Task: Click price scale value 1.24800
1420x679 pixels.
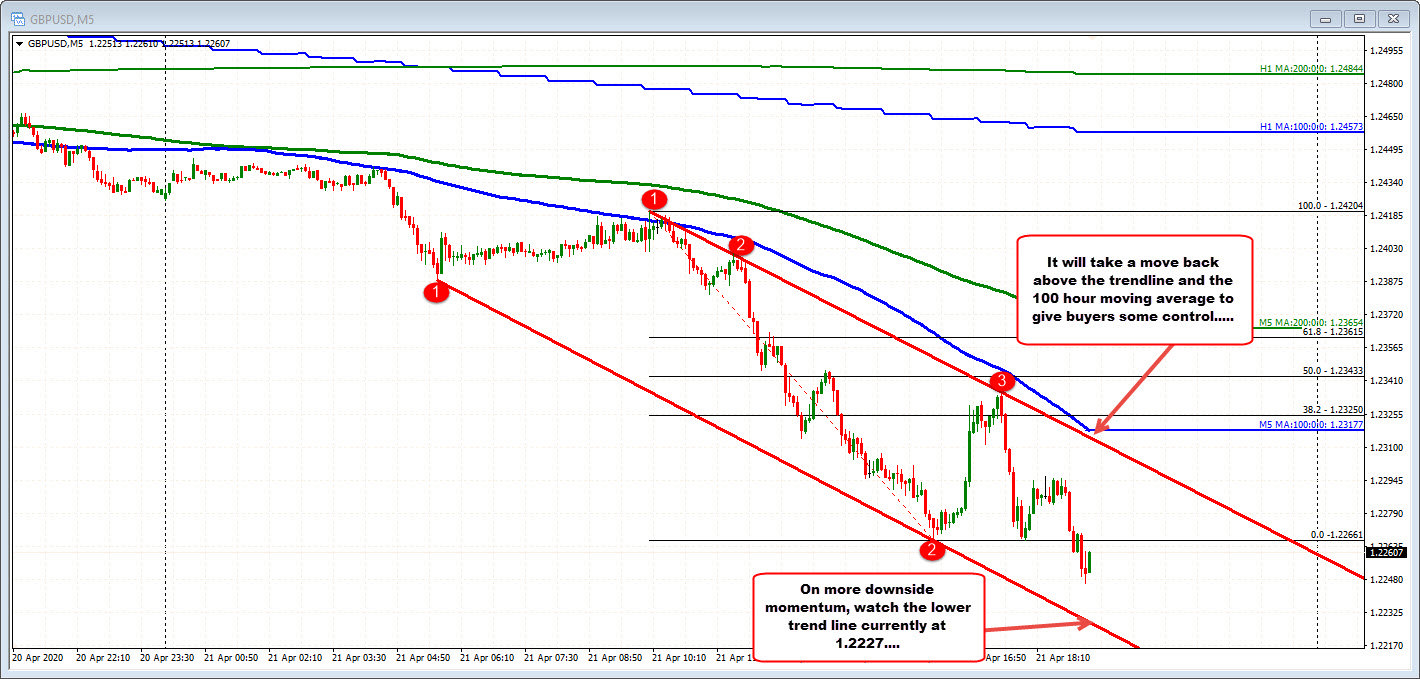Action: pos(1386,83)
